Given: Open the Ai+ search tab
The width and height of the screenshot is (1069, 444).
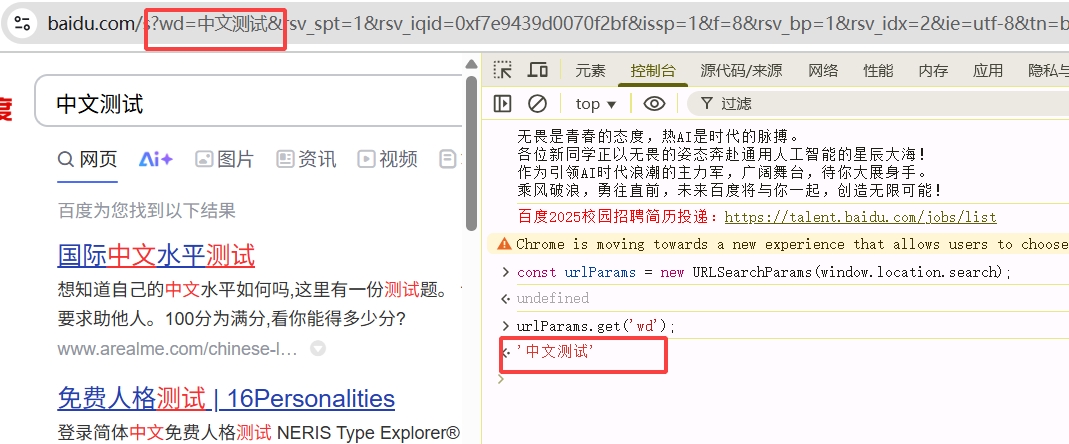Looking at the screenshot, I should 155,160.
